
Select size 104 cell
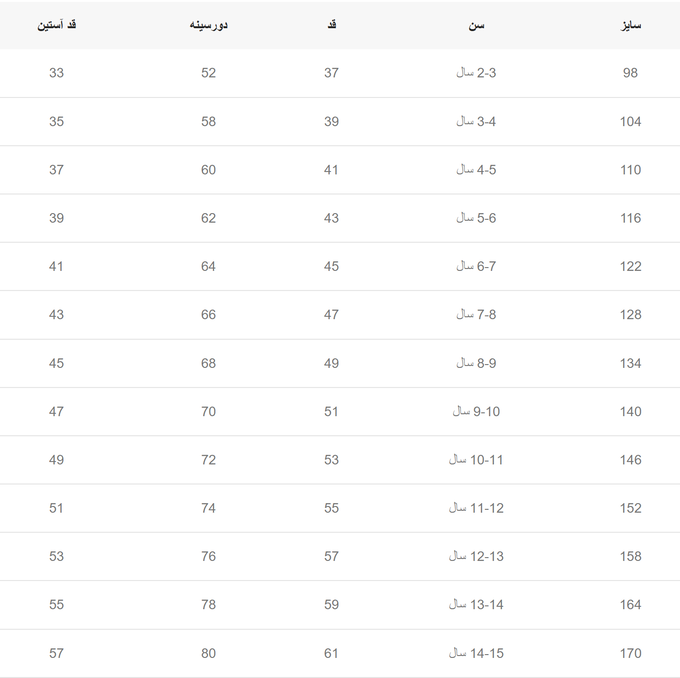point(630,121)
